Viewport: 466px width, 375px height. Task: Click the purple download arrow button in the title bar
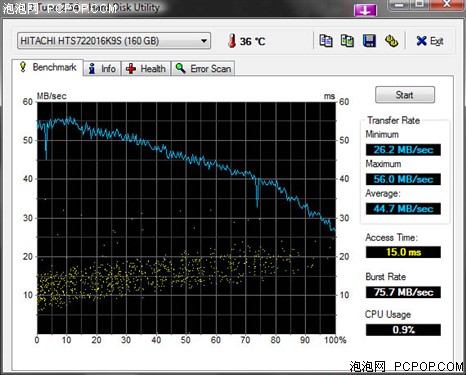point(365,10)
